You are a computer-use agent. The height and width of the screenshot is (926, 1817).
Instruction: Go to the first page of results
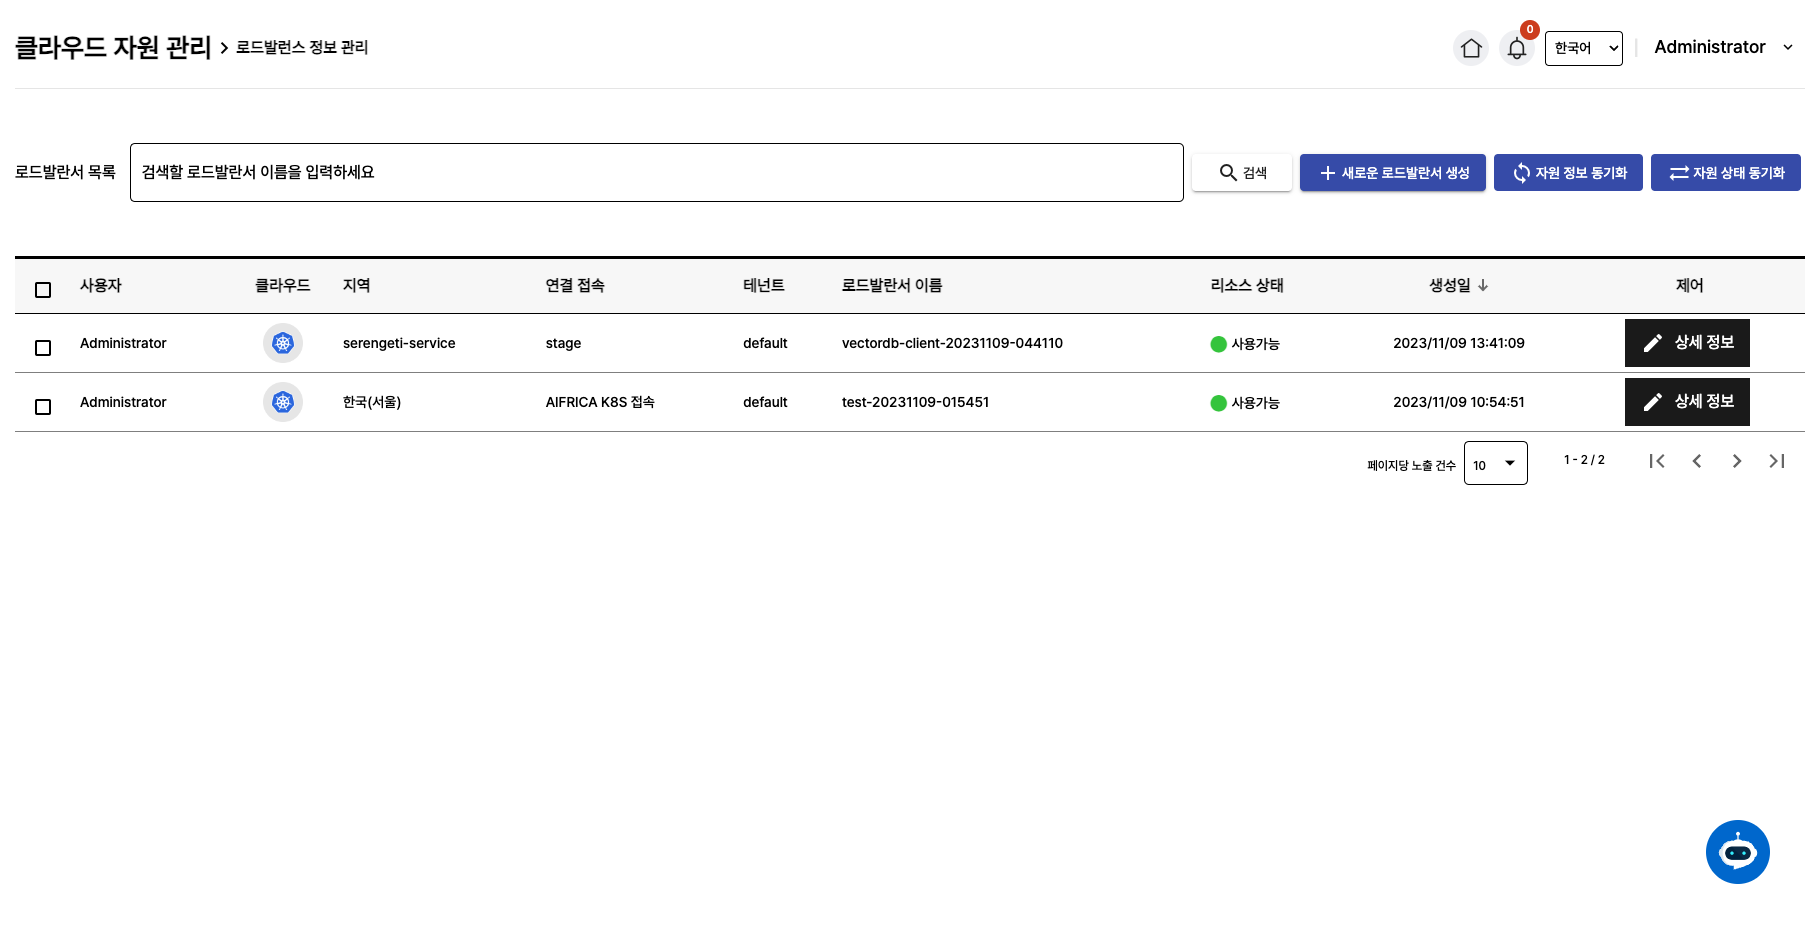tap(1656, 461)
